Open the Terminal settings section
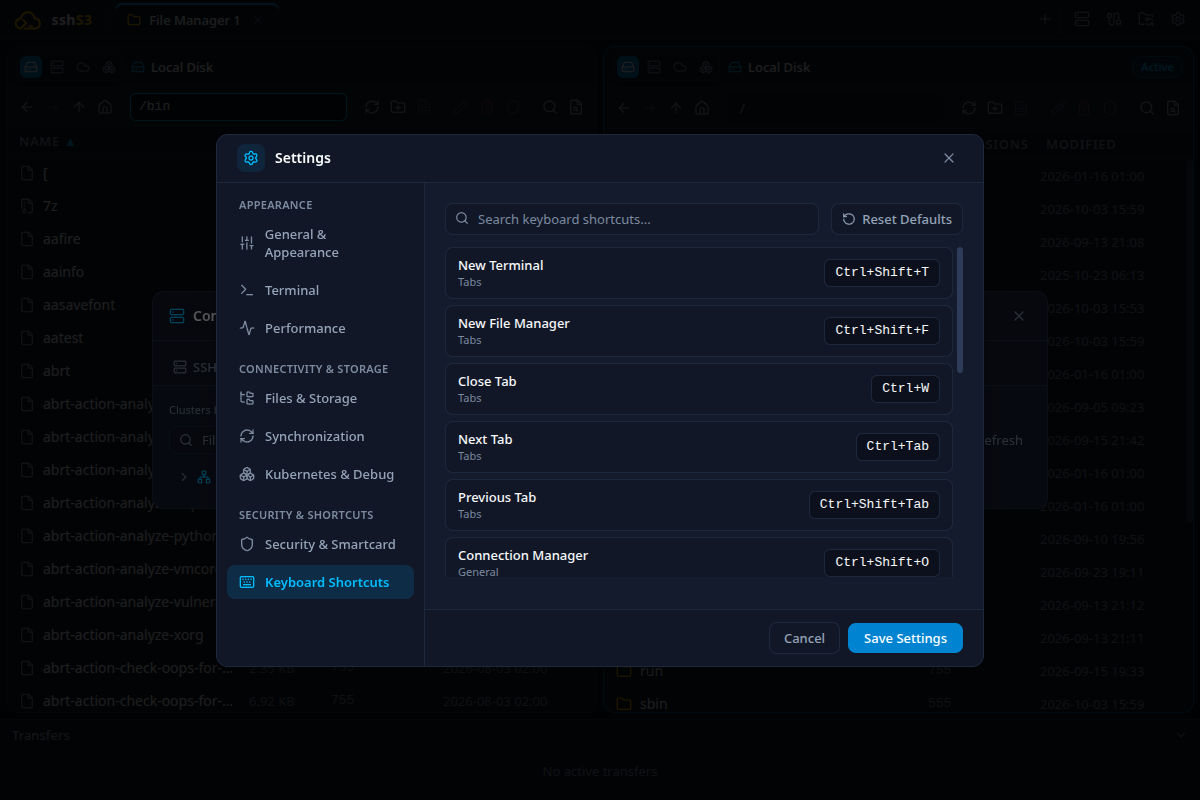The height and width of the screenshot is (800, 1200). pyautogui.click(x=320, y=290)
